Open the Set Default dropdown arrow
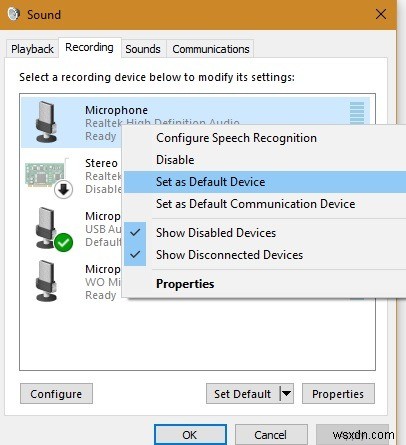 pyautogui.click(x=286, y=394)
